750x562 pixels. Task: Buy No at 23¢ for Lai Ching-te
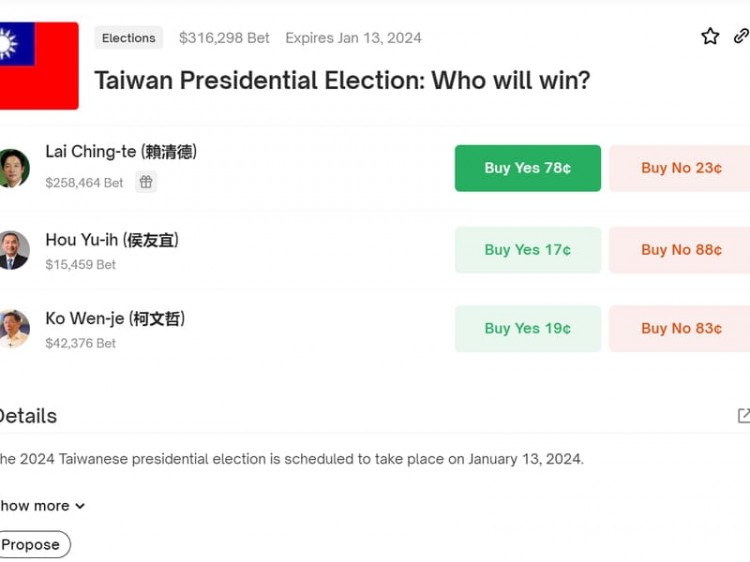[680, 168]
